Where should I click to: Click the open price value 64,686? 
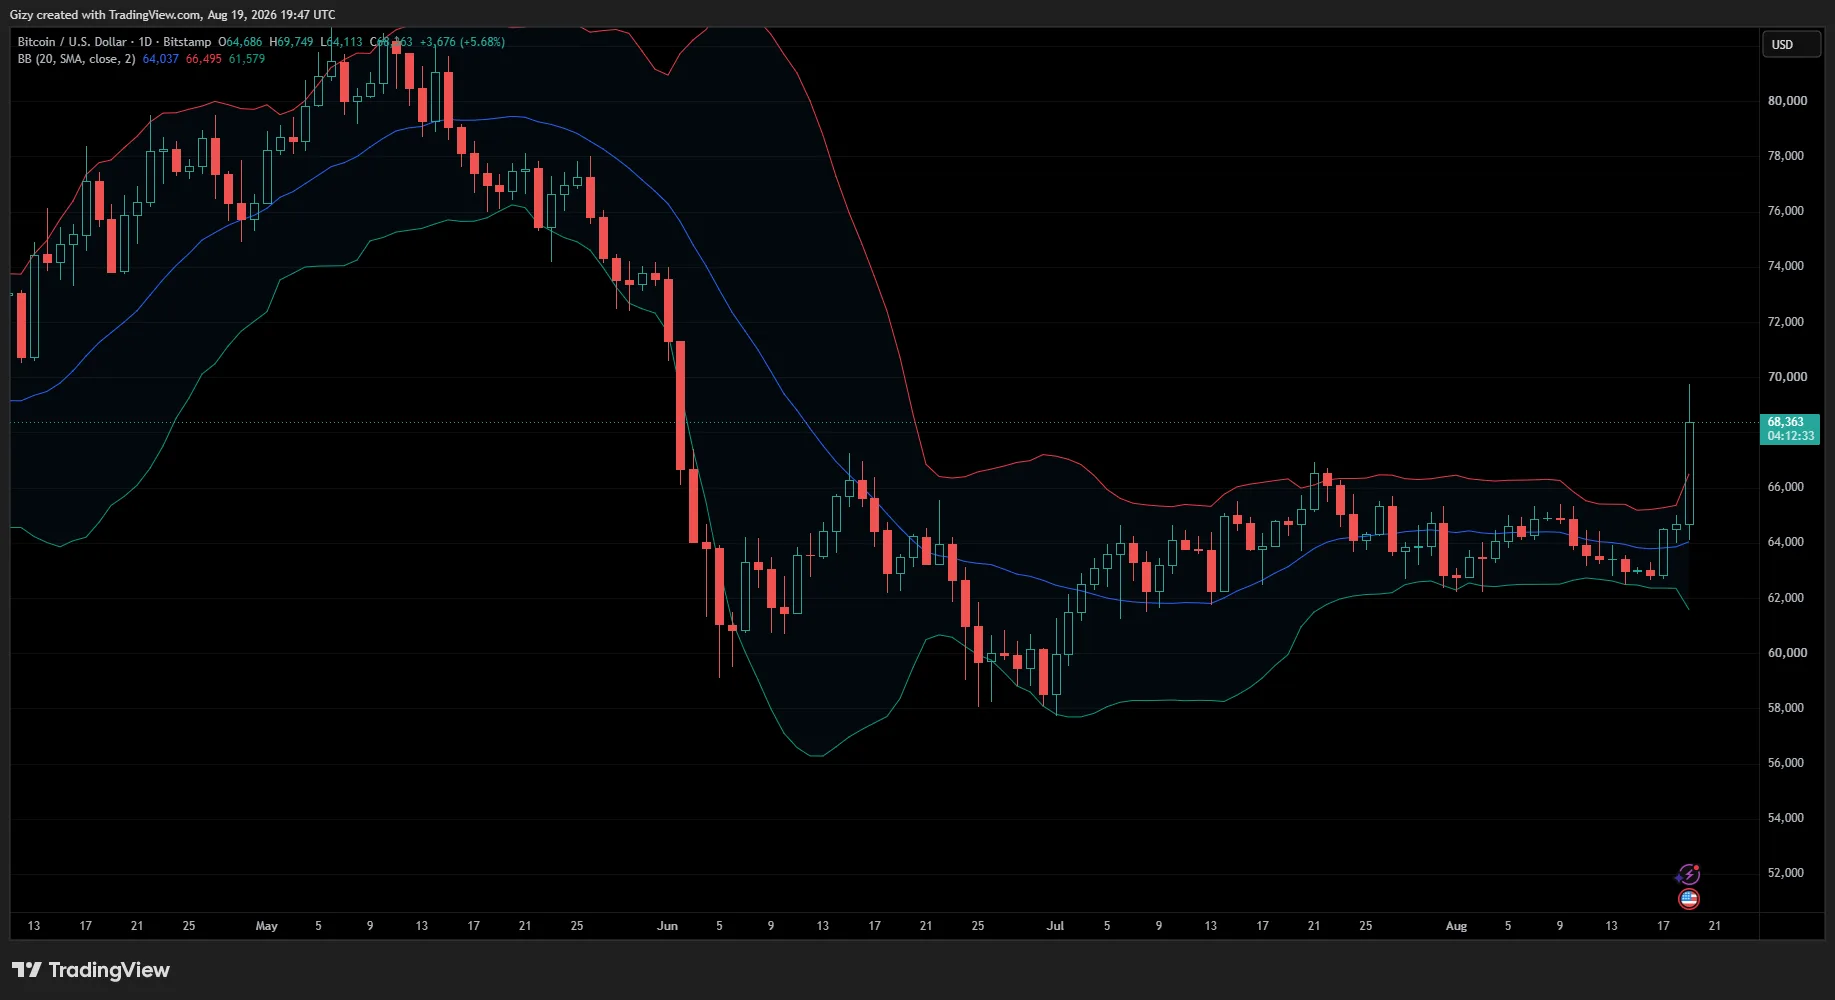244,42
